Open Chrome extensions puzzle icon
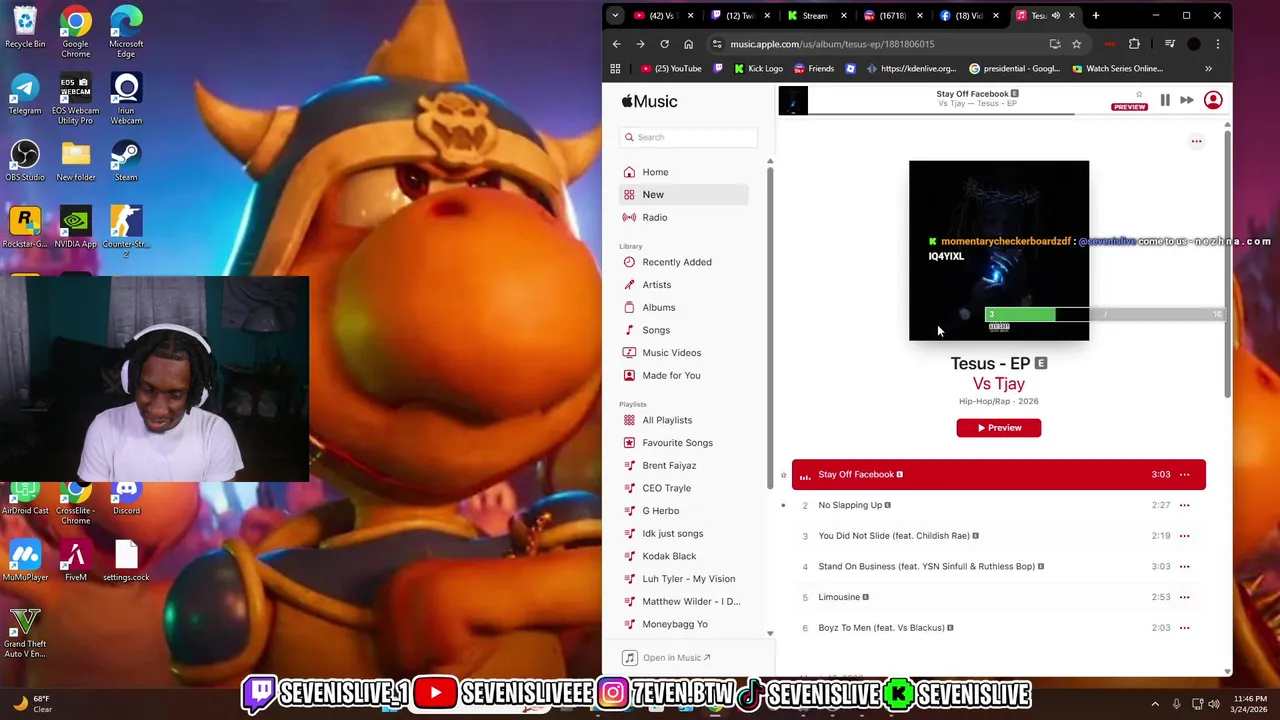The image size is (1280, 720). click(x=1134, y=44)
